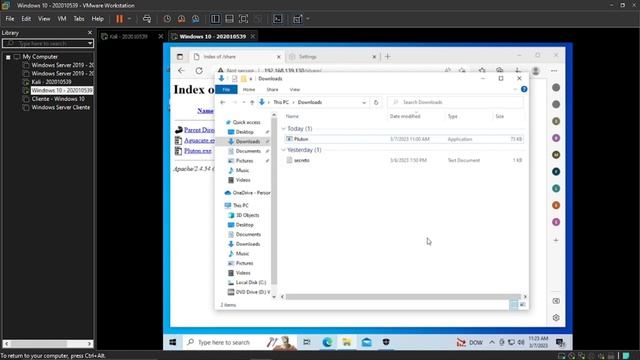Open the VMware Help menu

(x=98, y=19)
